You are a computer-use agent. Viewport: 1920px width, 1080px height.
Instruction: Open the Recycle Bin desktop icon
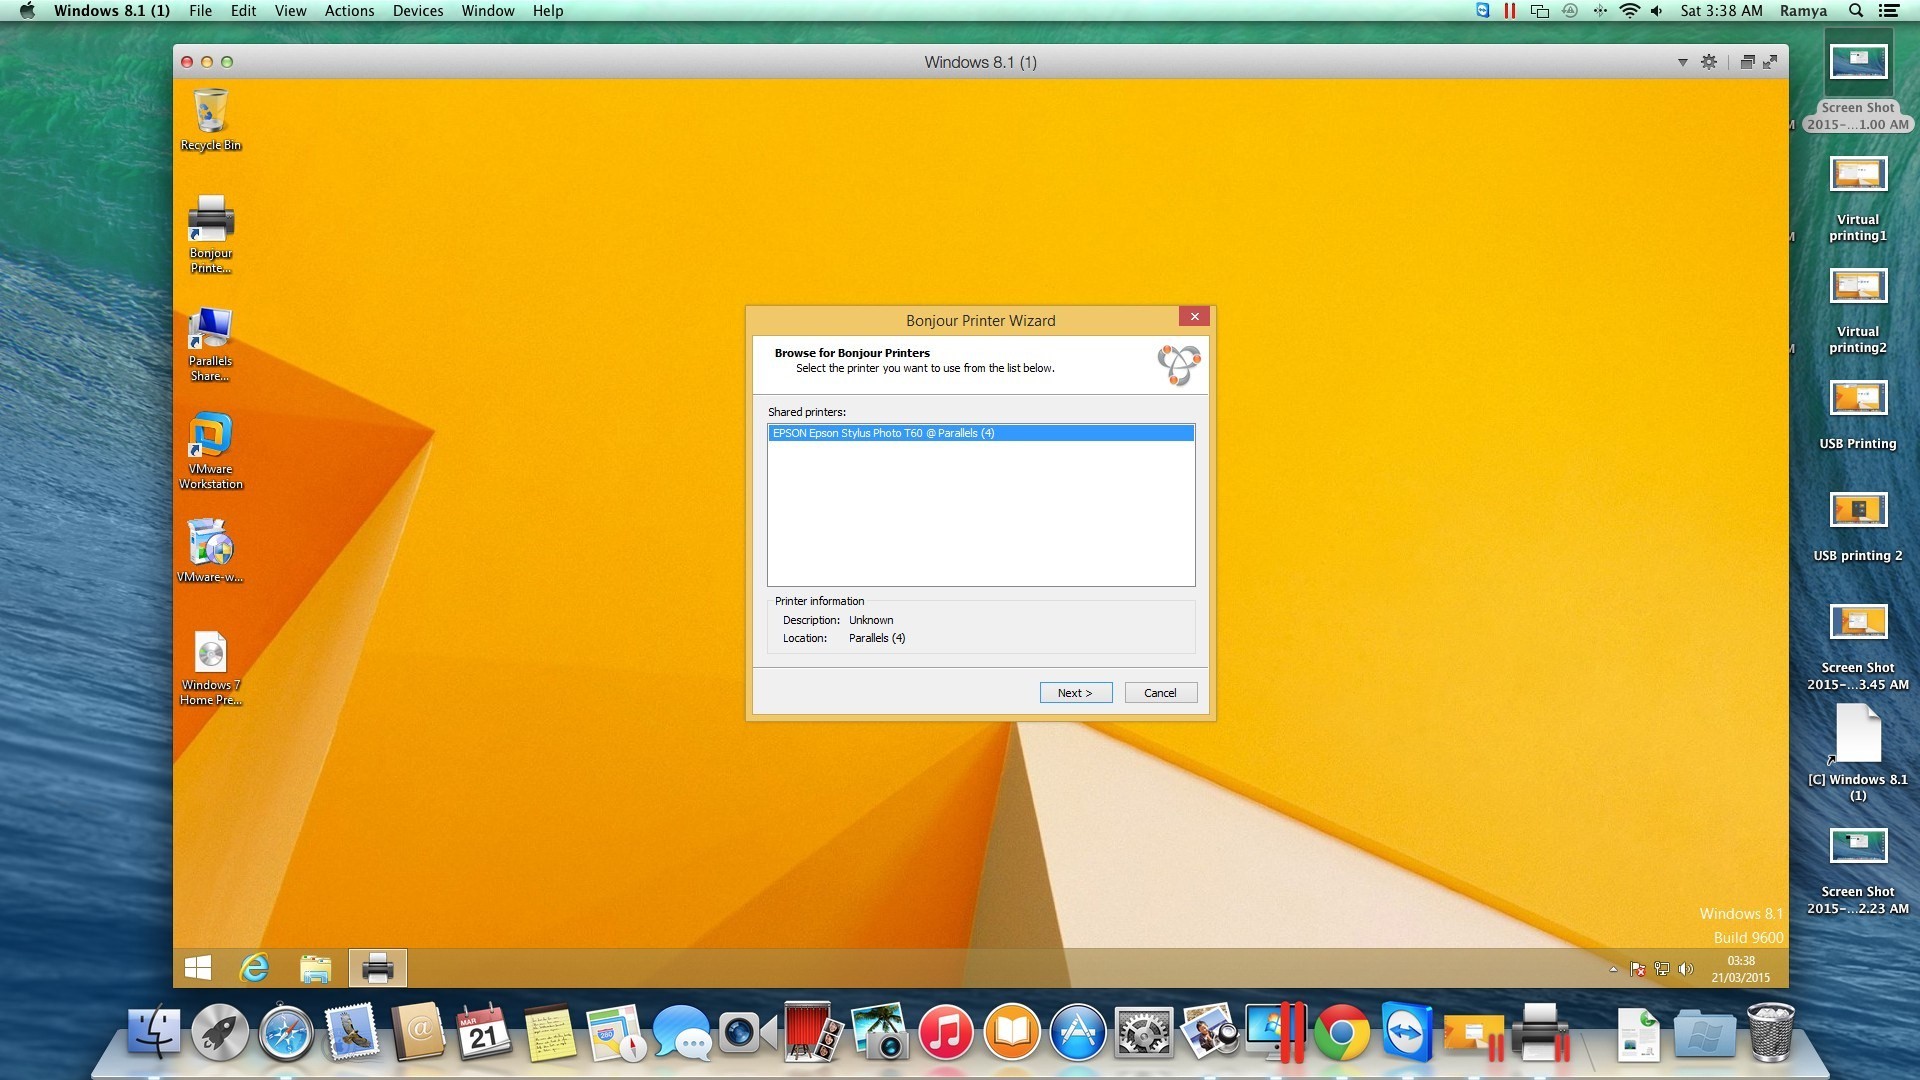pyautogui.click(x=210, y=119)
